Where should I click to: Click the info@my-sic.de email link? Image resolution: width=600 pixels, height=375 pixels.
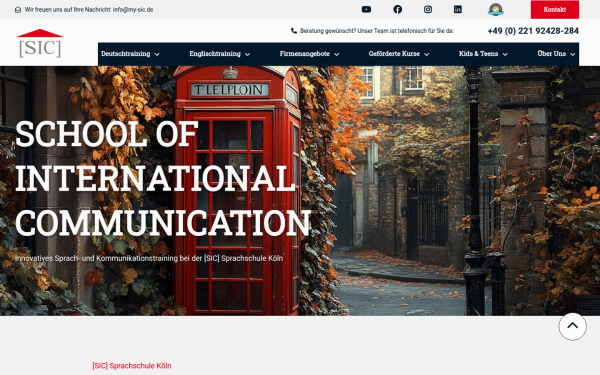133,10
